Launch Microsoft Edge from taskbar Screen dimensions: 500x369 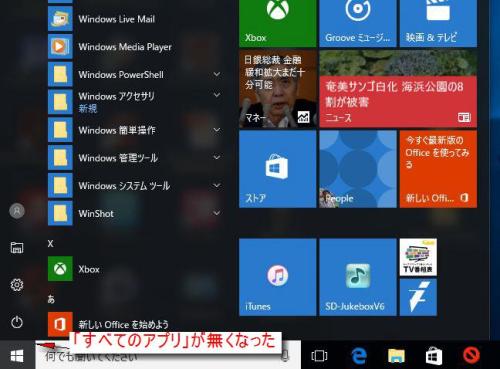(x=359, y=356)
